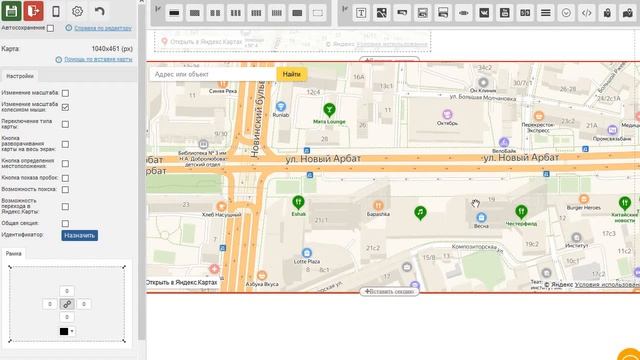Insert a four-column section layout
Image resolution: width=640 pixels, height=360 pixels.
pyautogui.click(x=256, y=13)
